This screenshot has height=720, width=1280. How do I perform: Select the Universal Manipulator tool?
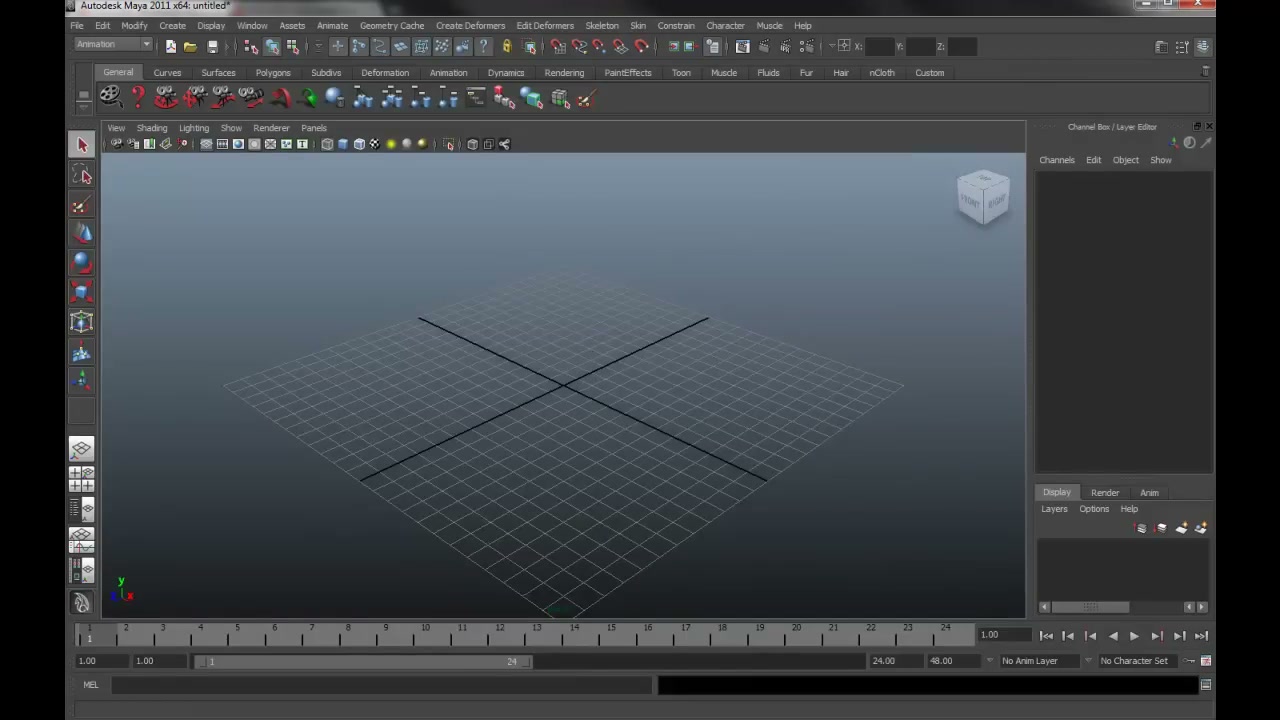pos(82,322)
